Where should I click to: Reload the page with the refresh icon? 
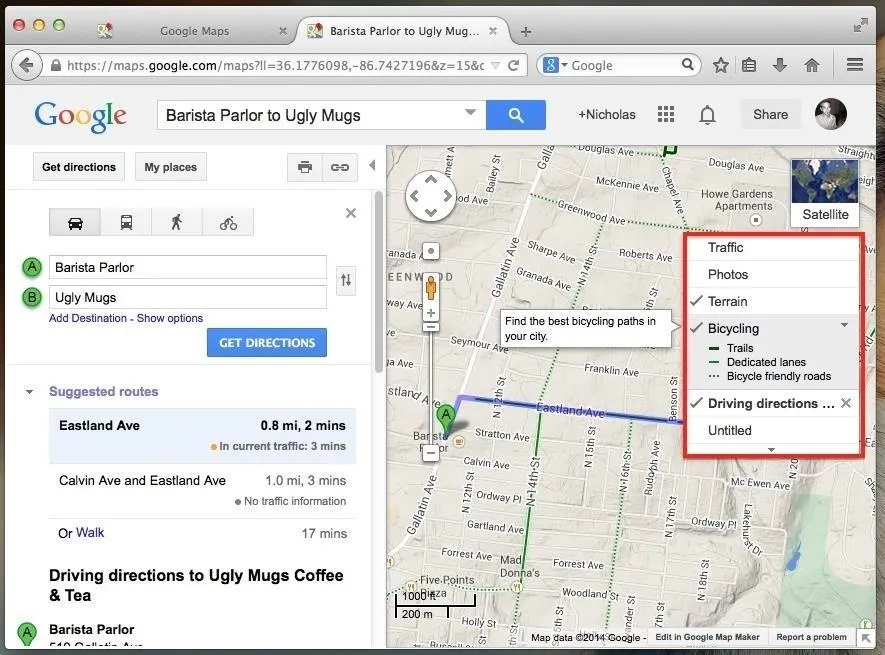513,66
